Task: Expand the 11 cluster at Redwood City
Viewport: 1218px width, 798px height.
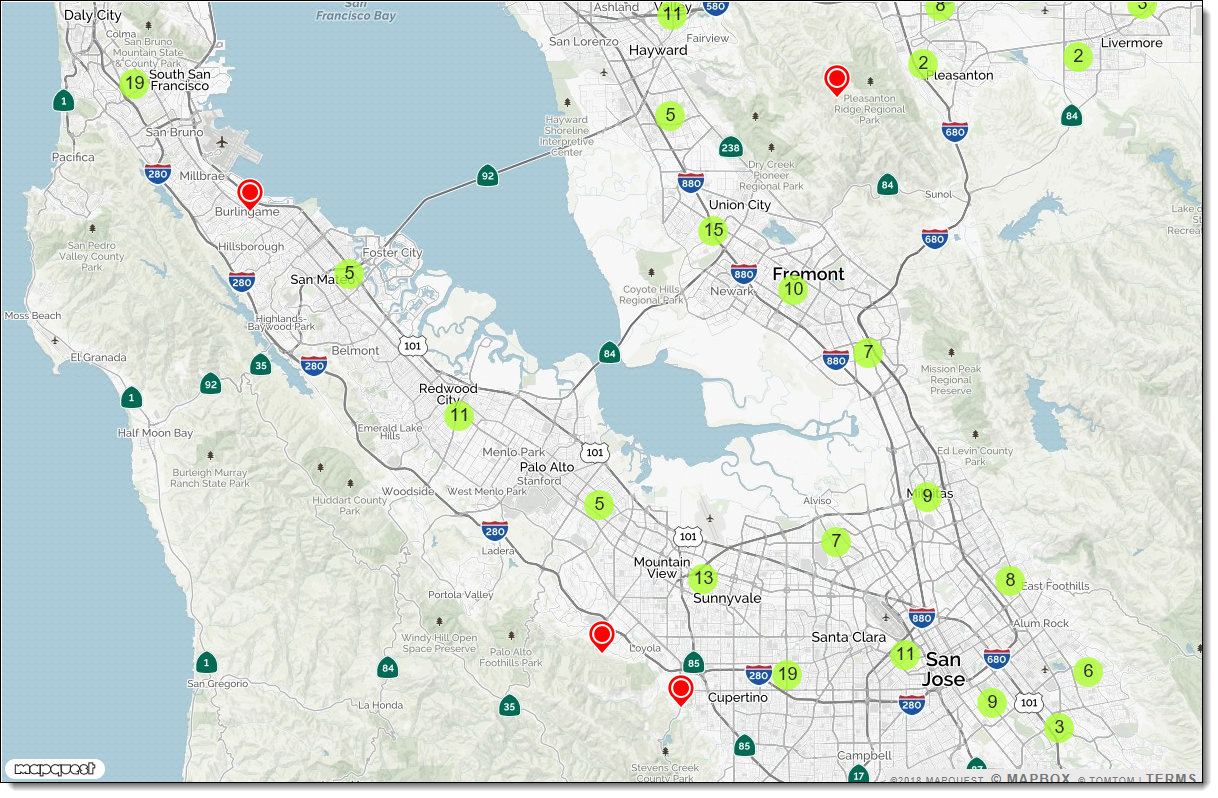Action: click(458, 415)
